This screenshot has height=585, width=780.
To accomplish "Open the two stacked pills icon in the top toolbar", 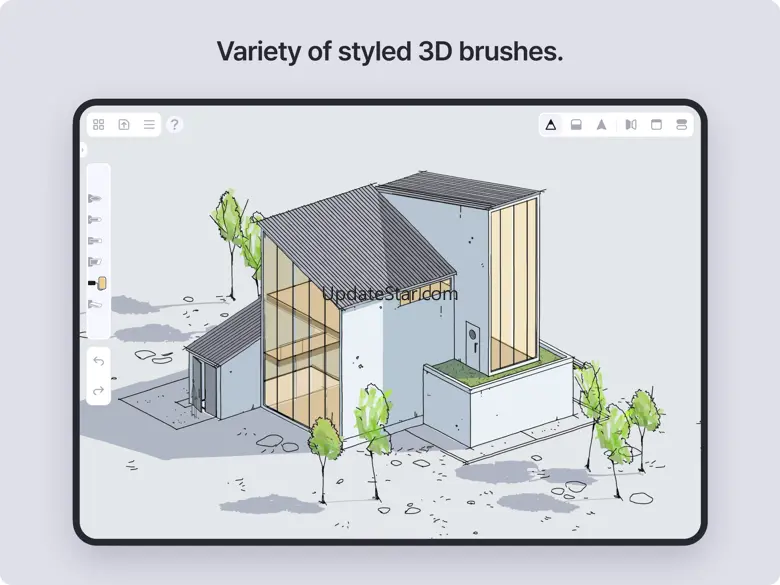I will (x=682, y=124).
